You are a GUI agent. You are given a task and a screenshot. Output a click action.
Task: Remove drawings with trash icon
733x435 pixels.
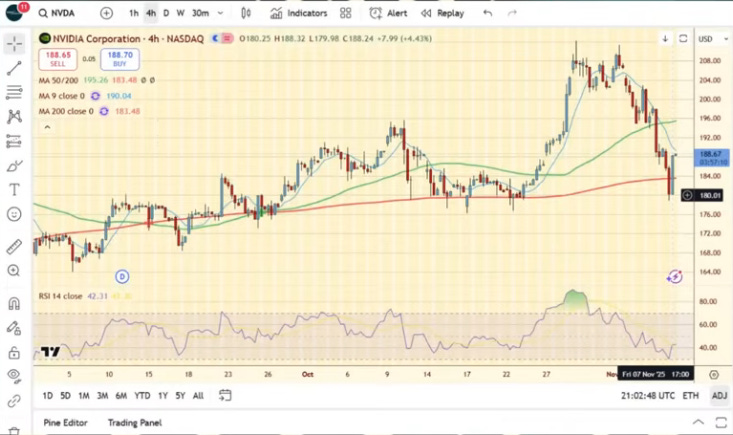14,430
